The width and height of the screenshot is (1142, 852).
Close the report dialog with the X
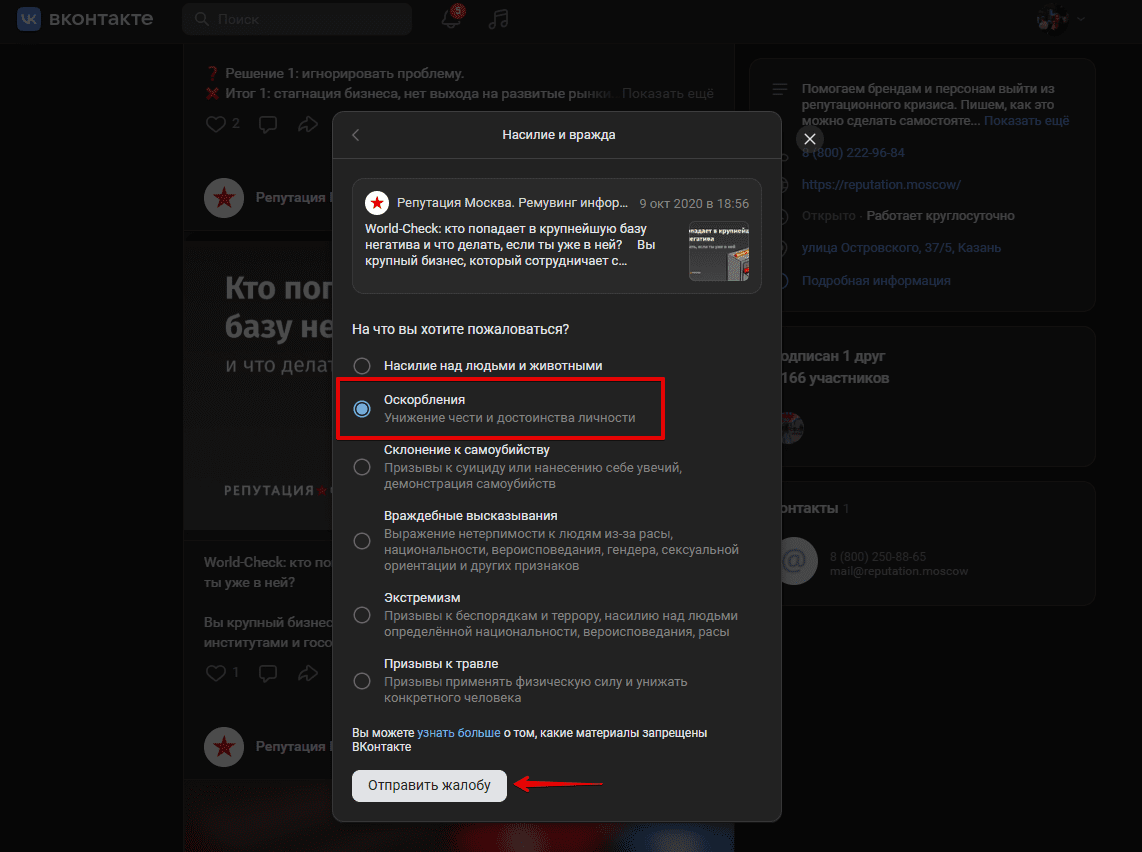click(810, 139)
